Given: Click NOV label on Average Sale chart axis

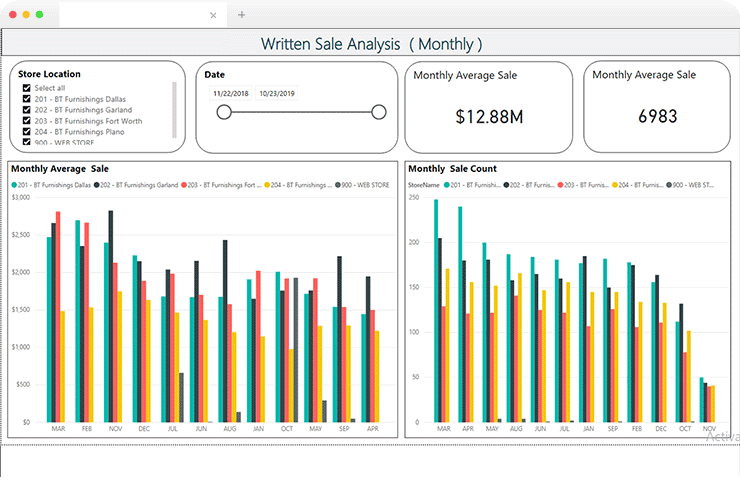Looking at the screenshot, I should tap(115, 429).
